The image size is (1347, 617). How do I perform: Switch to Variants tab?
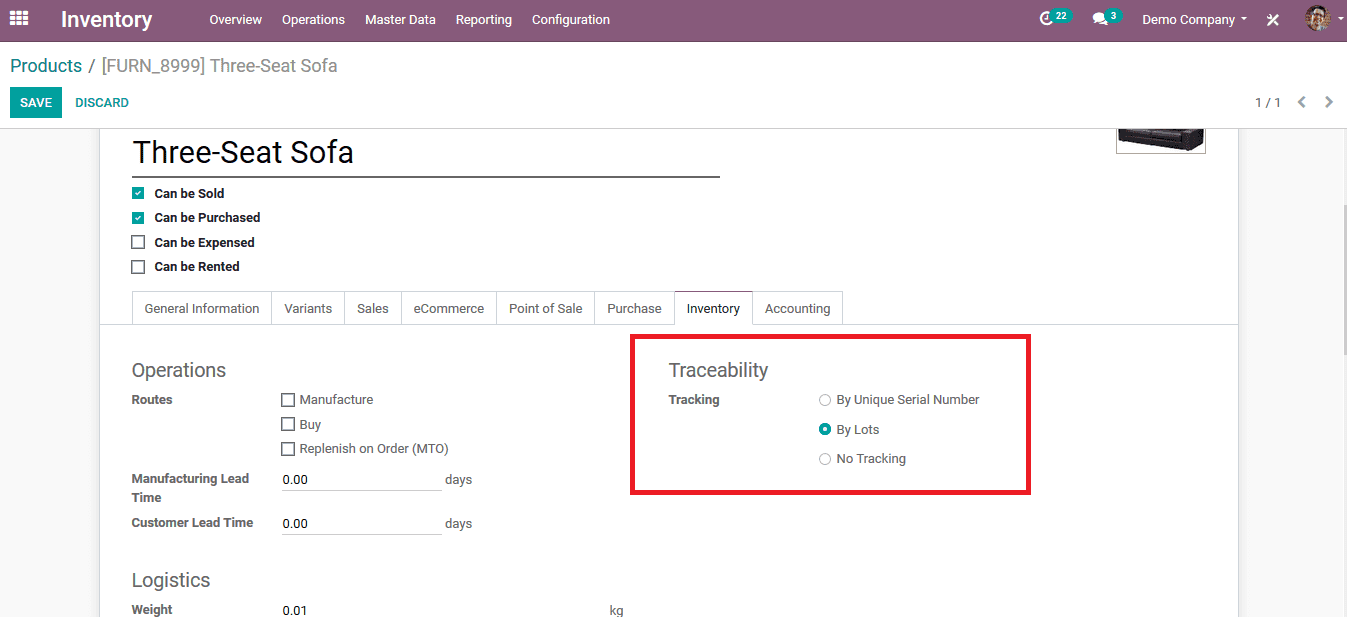[x=308, y=308]
